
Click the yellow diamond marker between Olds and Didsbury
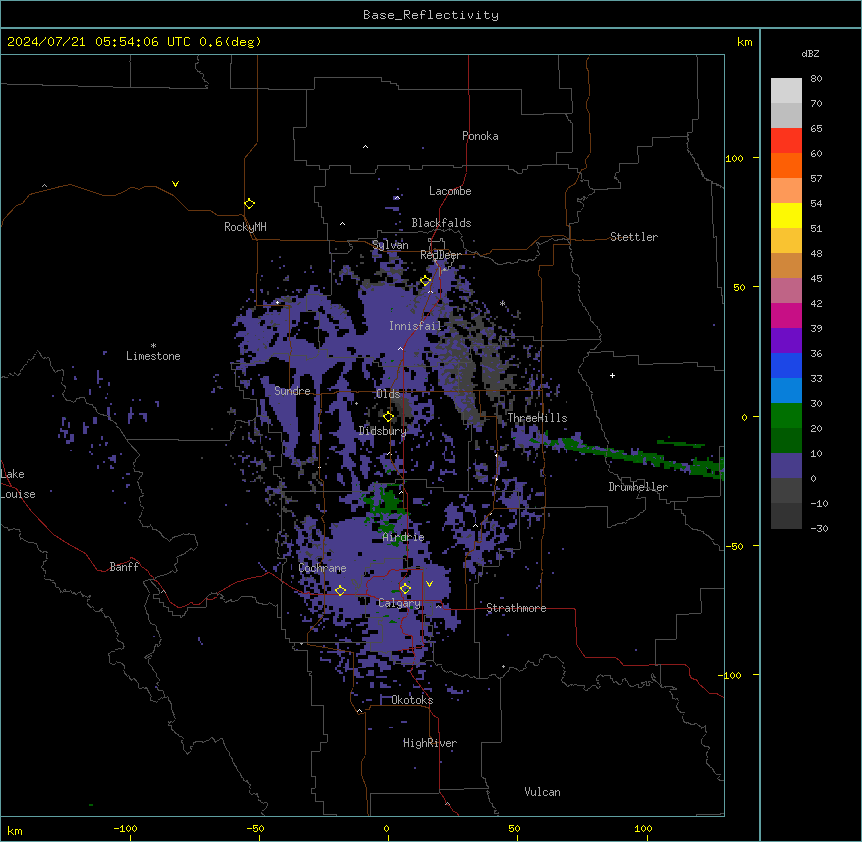(x=389, y=417)
